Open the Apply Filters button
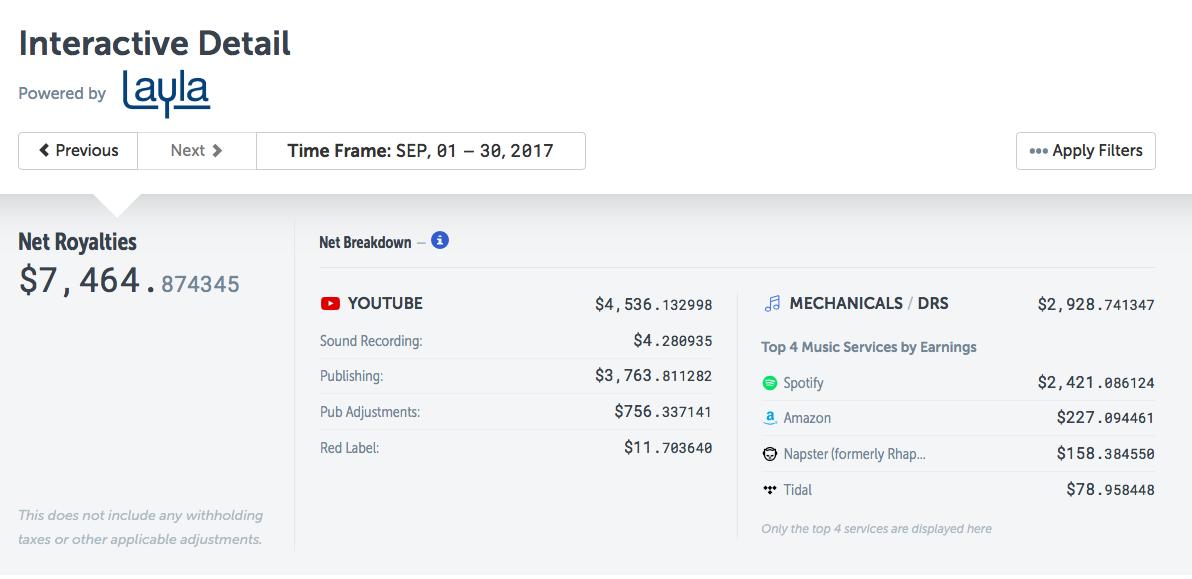 pyautogui.click(x=1086, y=150)
